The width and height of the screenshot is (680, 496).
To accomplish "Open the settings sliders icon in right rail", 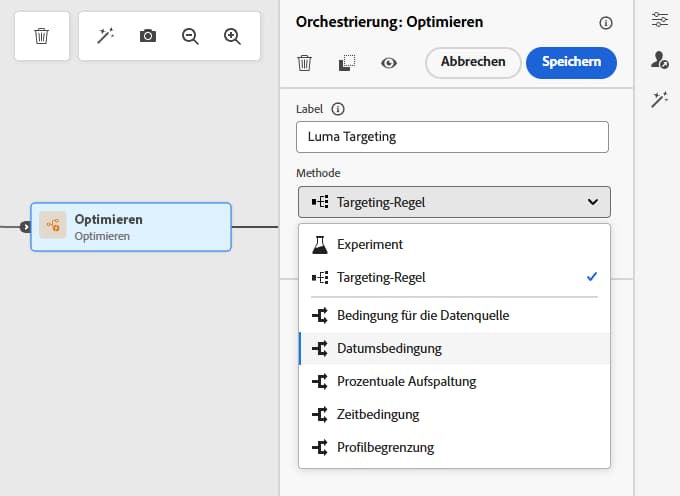I will tap(659, 20).
